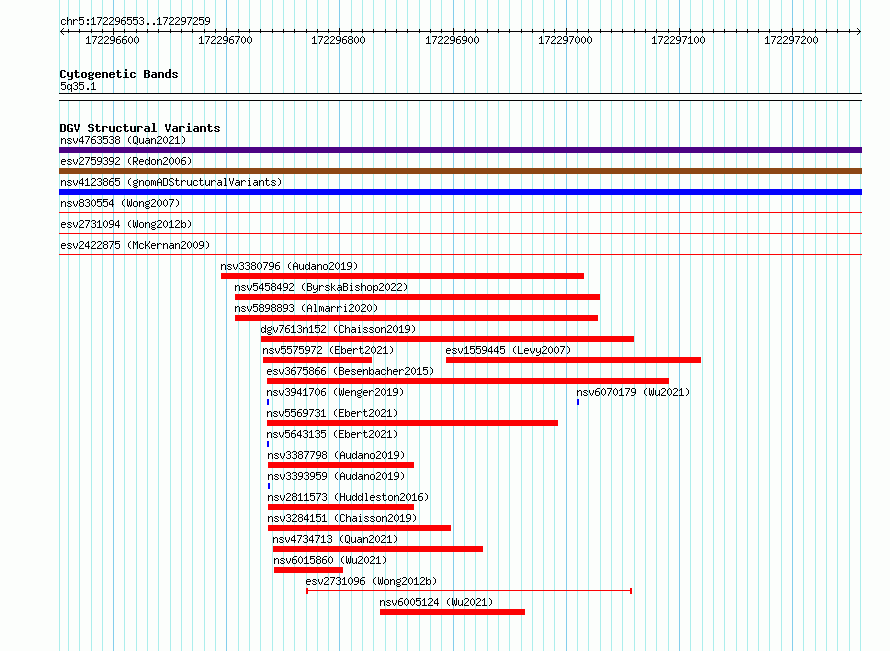
Task: Select the nsv5569731 (Ebert2021) red bar
Action: [413, 423]
